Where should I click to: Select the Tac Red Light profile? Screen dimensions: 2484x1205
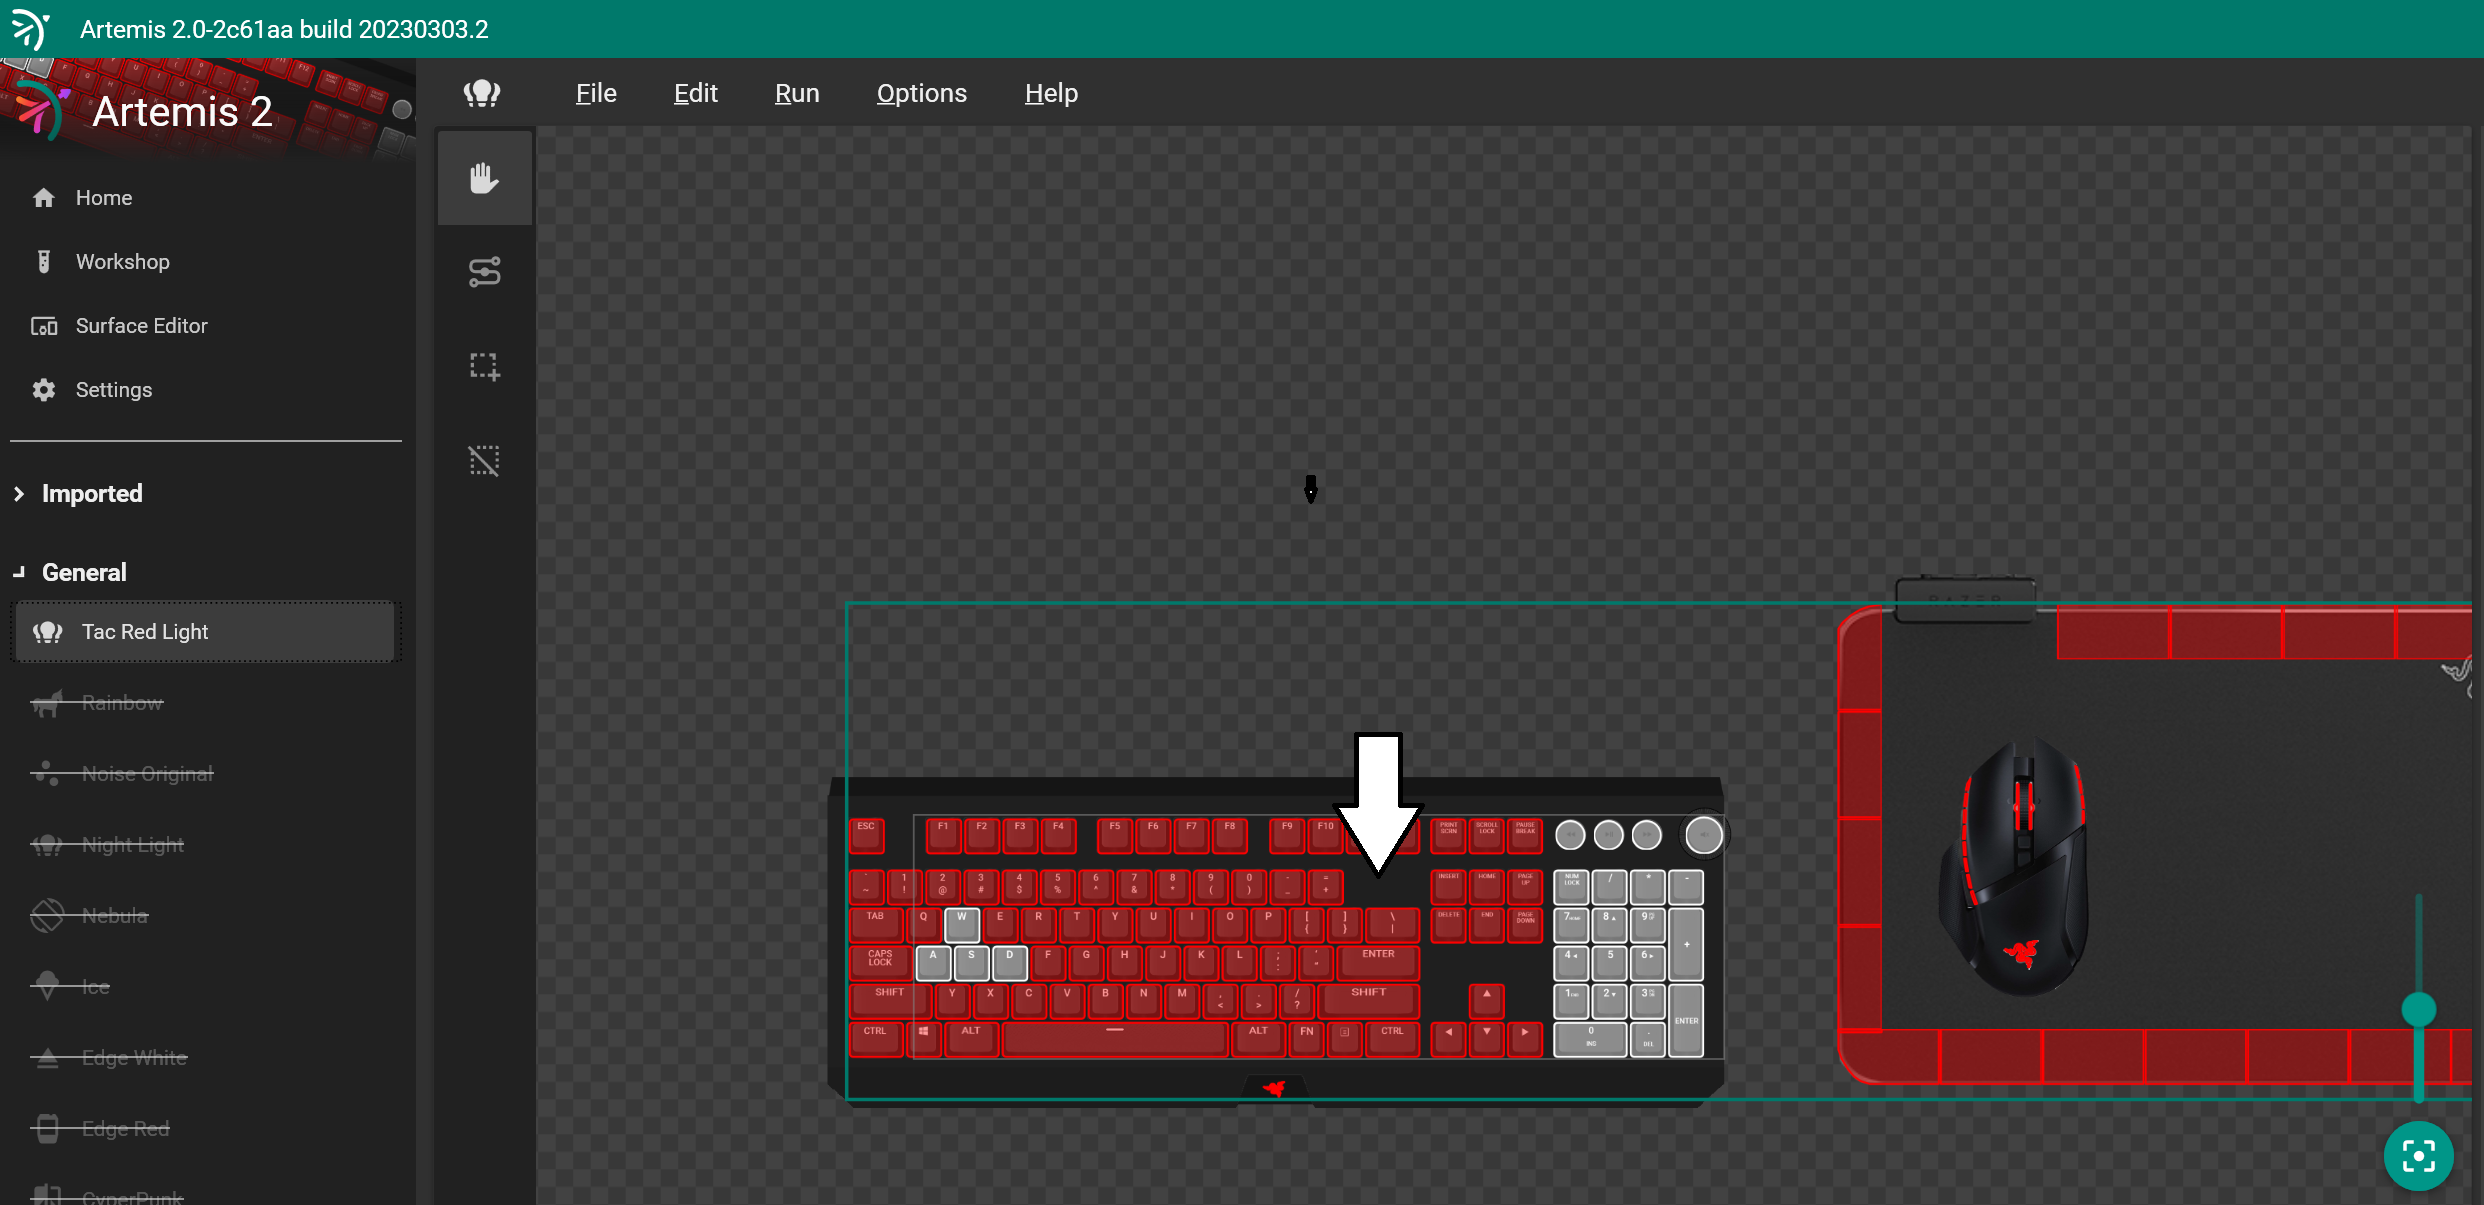[x=145, y=632]
